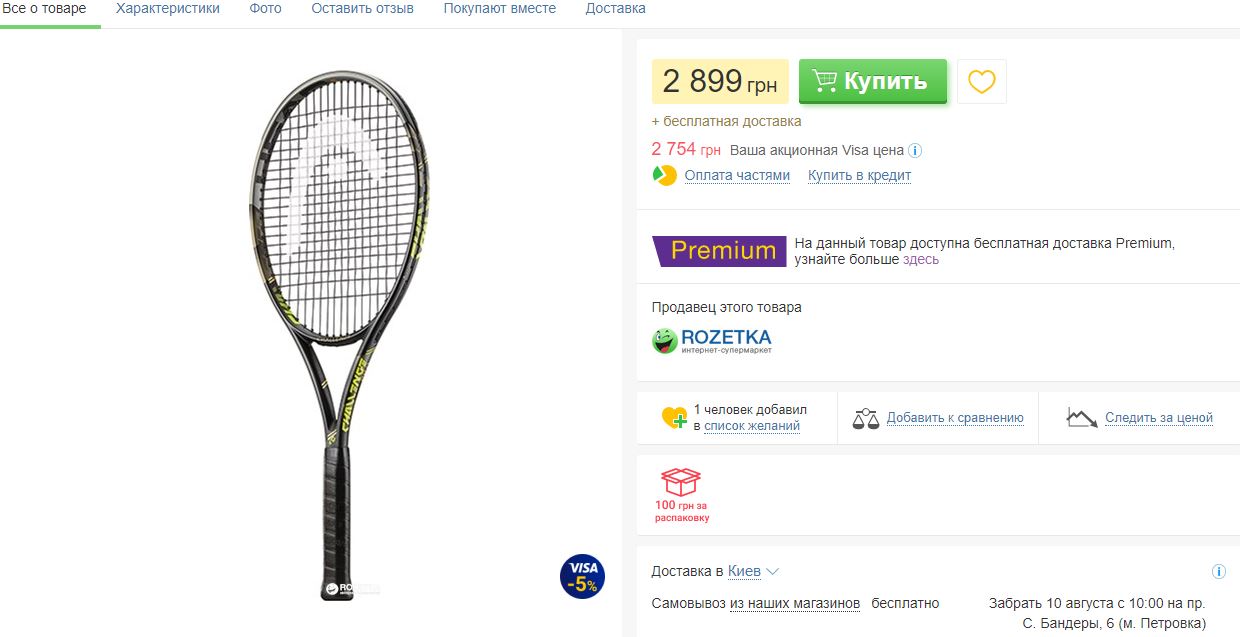The height and width of the screenshot is (637, 1240).
Task: Open the Характеристики tab
Action: (168, 8)
